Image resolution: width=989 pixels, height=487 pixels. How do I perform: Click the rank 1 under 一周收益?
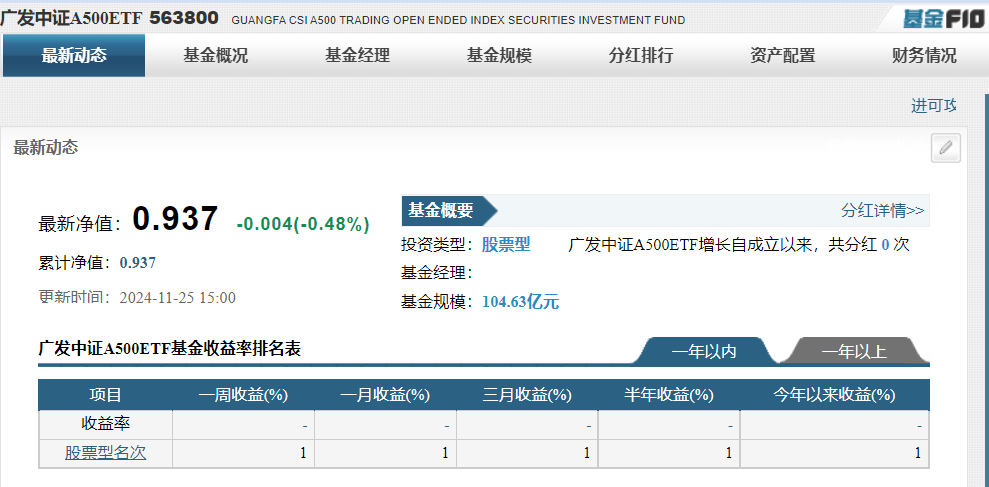pos(303,453)
